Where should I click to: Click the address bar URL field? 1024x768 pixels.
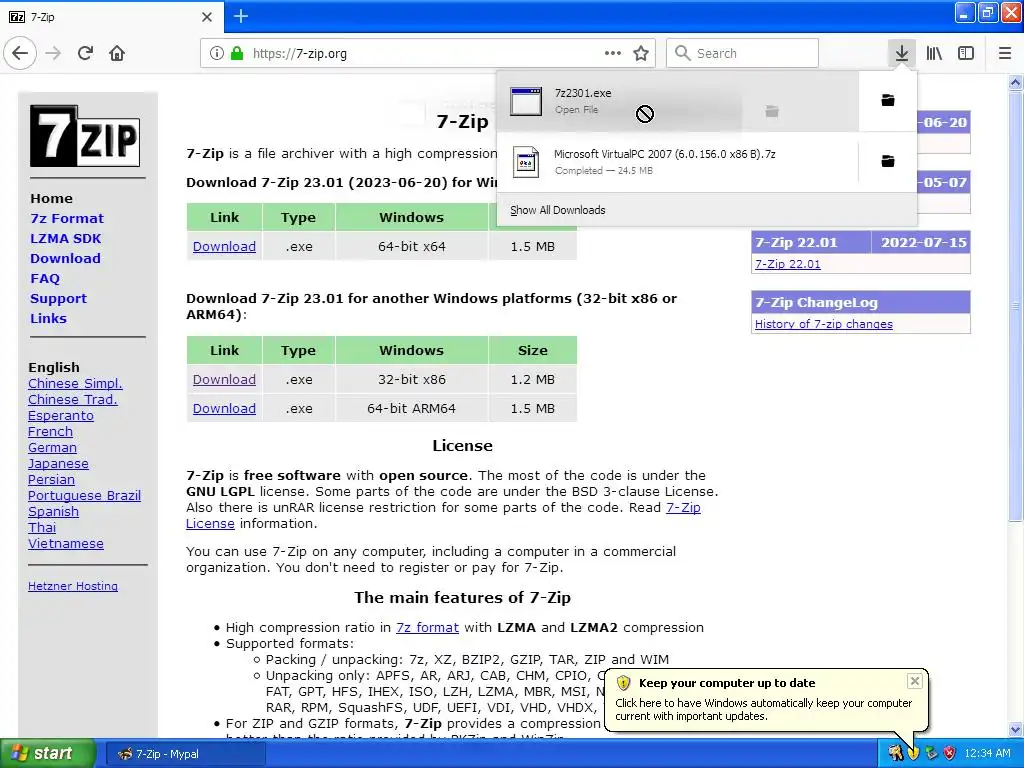426,53
